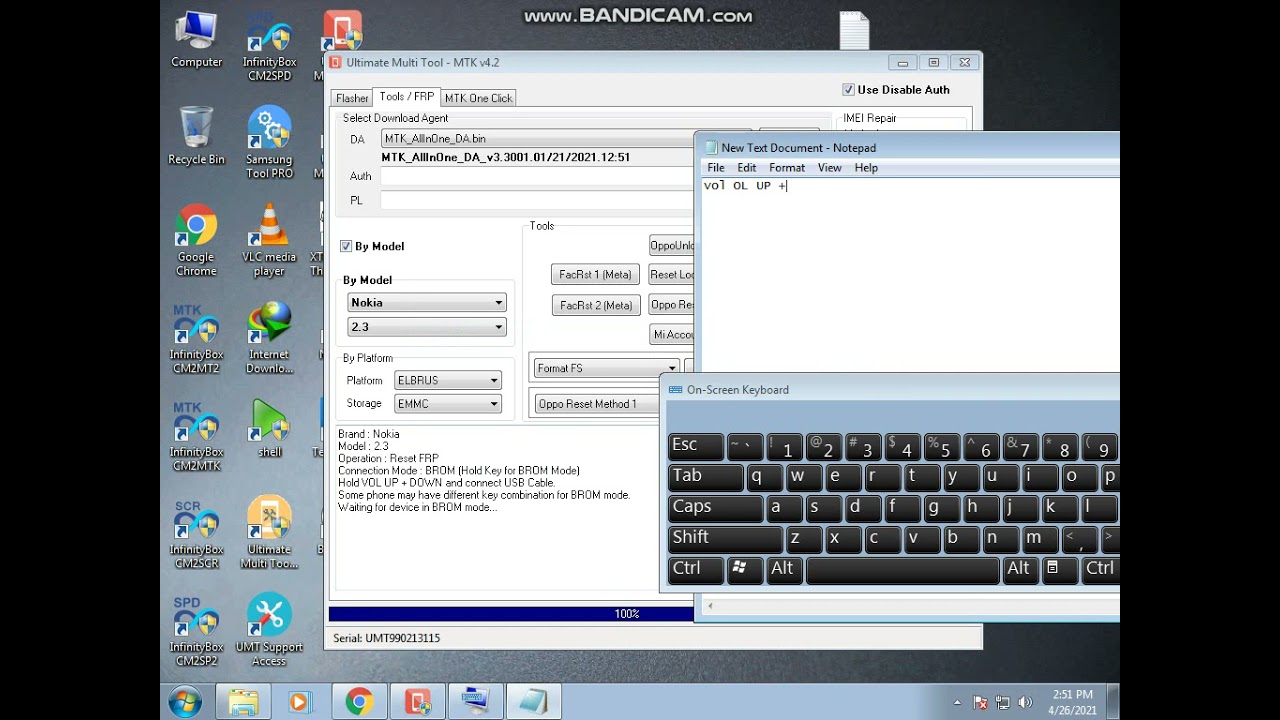Open InfinityBox CM2SCR shortcut

(x=196, y=533)
